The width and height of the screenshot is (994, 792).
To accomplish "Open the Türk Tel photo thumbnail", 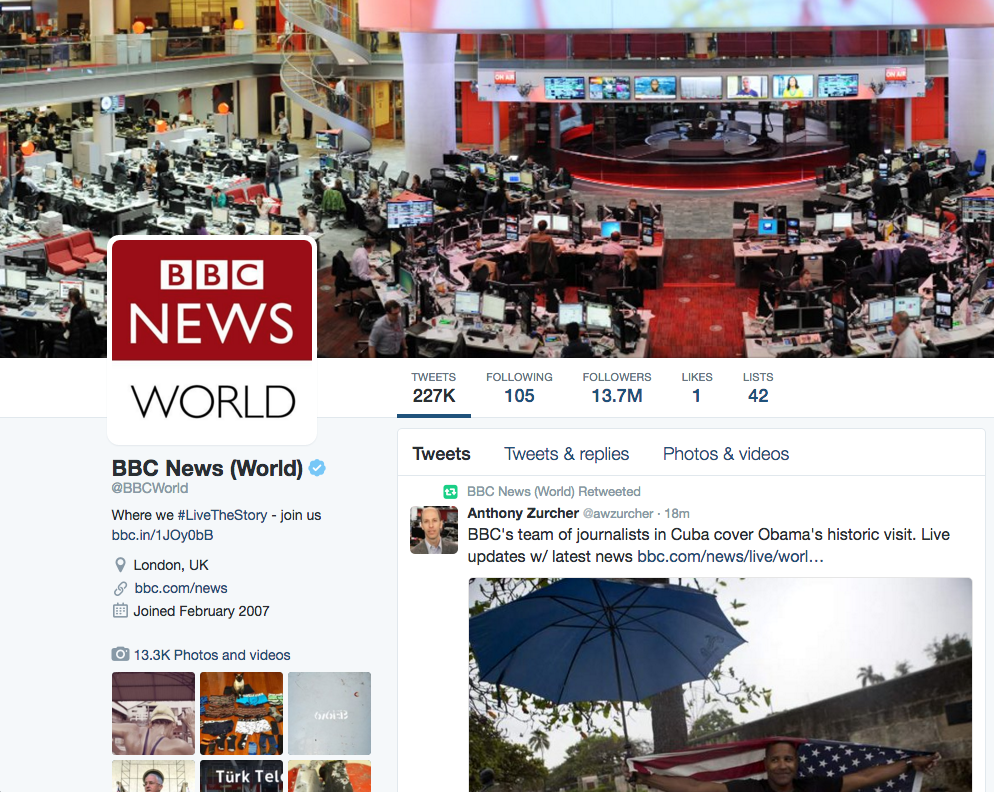I will (241, 776).
